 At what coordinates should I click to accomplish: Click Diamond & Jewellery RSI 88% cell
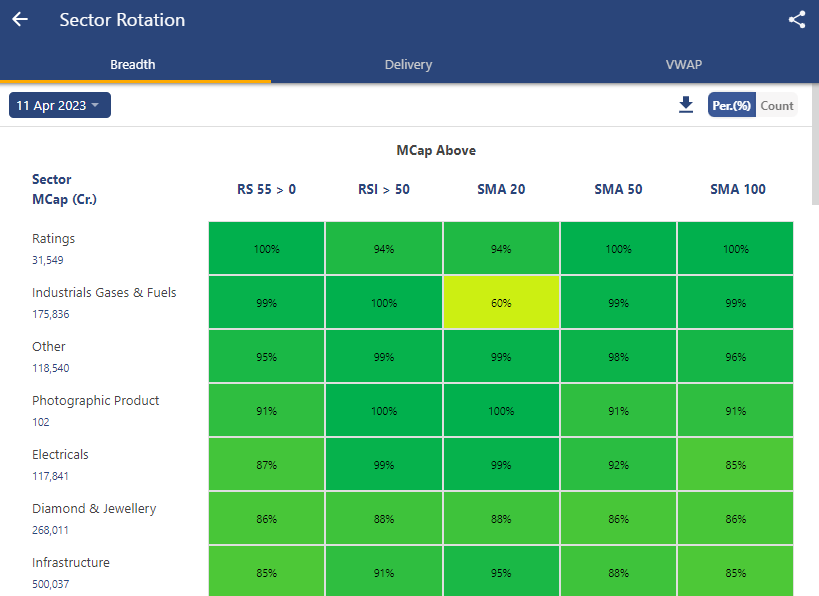point(383,519)
